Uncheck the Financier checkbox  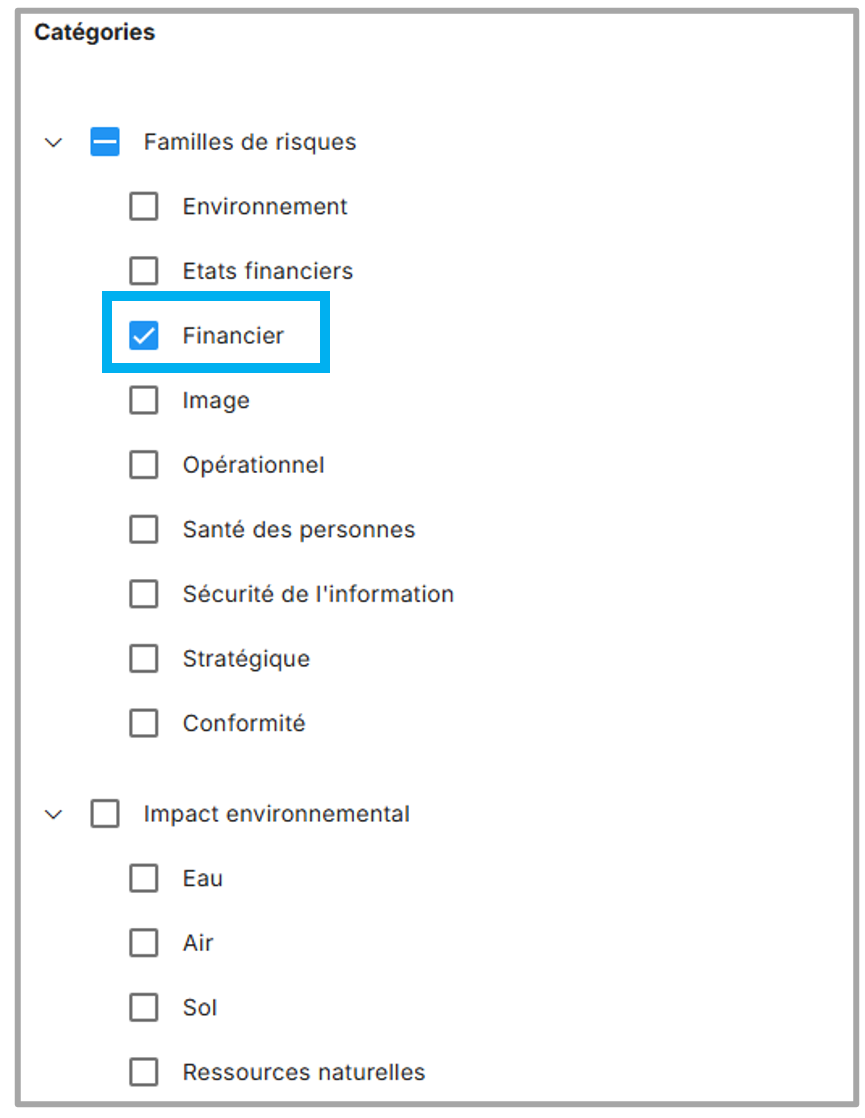click(144, 336)
